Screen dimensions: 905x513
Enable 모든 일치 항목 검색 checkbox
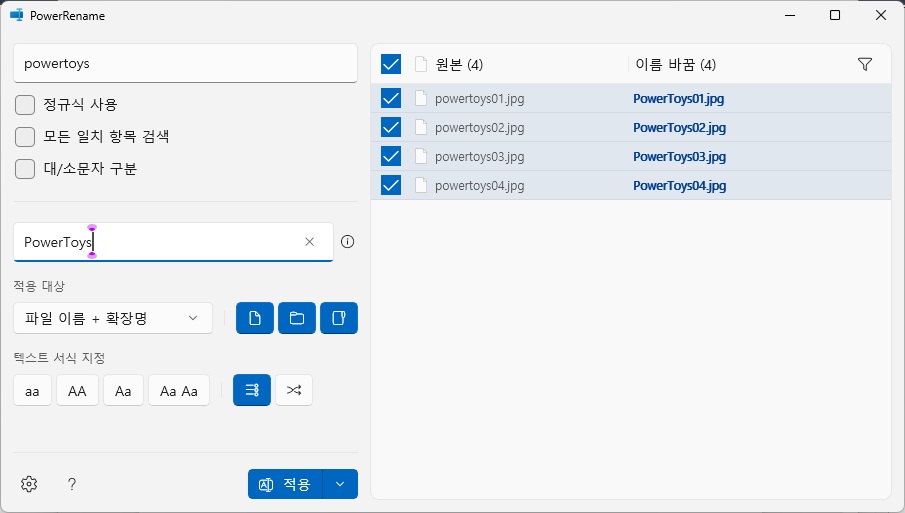point(25,137)
